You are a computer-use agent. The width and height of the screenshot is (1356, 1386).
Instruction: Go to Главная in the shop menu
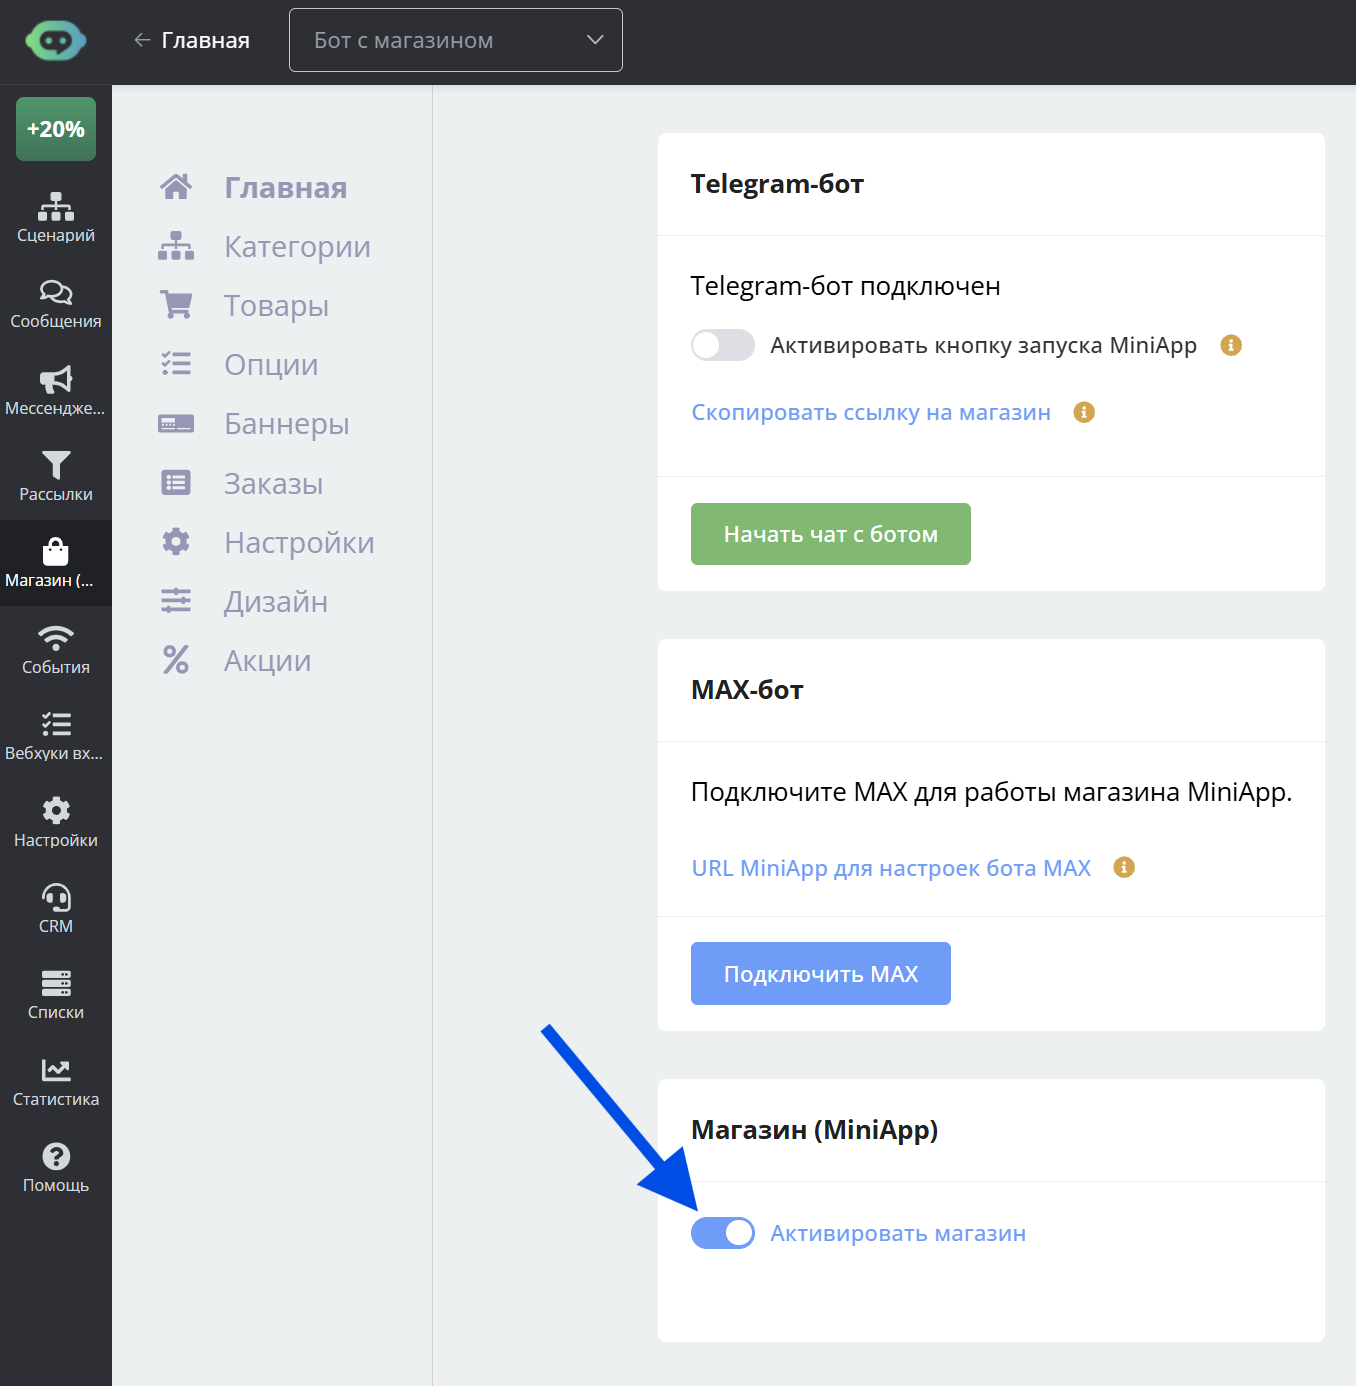[x=254, y=187]
